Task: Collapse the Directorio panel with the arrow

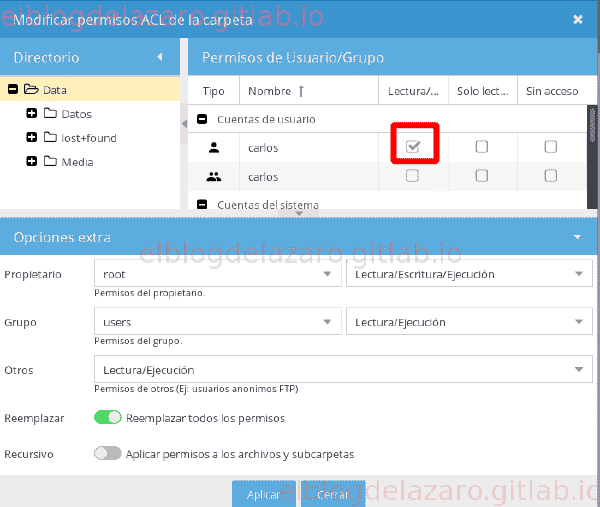Action: pyautogui.click(x=160, y=57)
